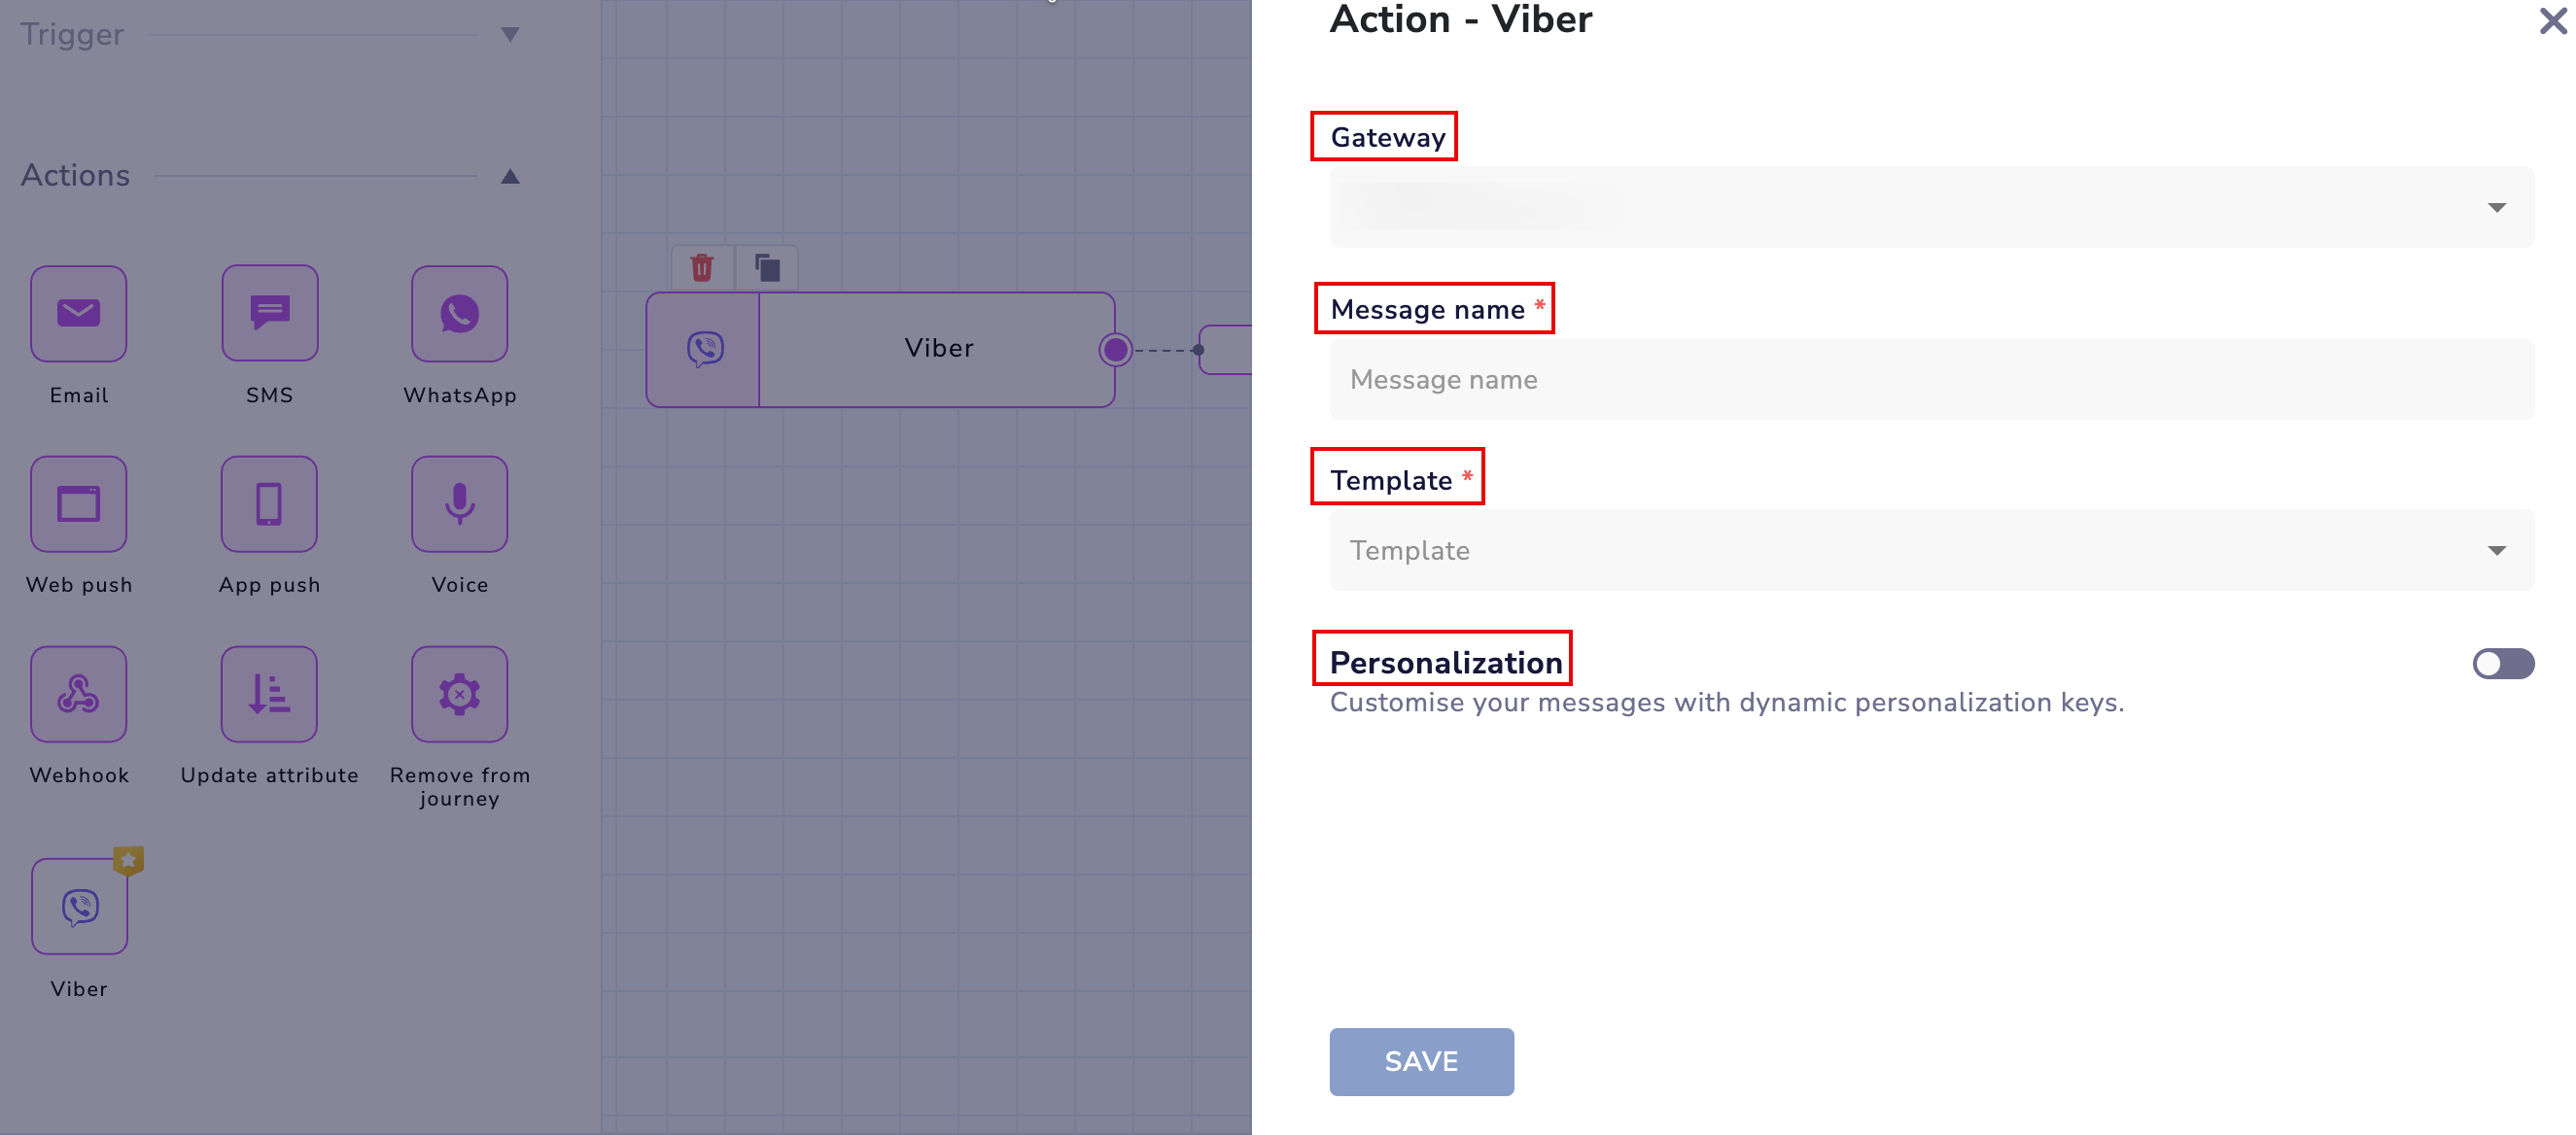Expand the Trigger section
Screen dimensions: 2576x1135
point(510,33)
